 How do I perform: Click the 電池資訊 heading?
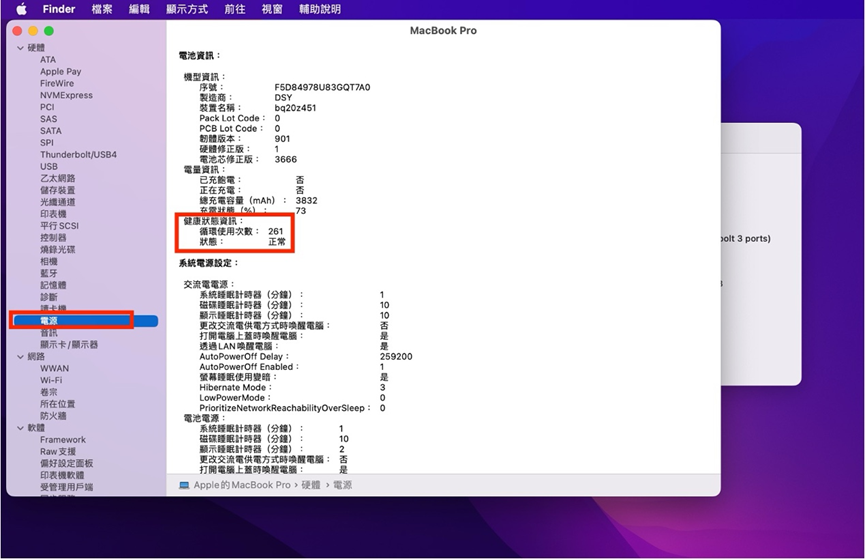[x=199, y=55]
